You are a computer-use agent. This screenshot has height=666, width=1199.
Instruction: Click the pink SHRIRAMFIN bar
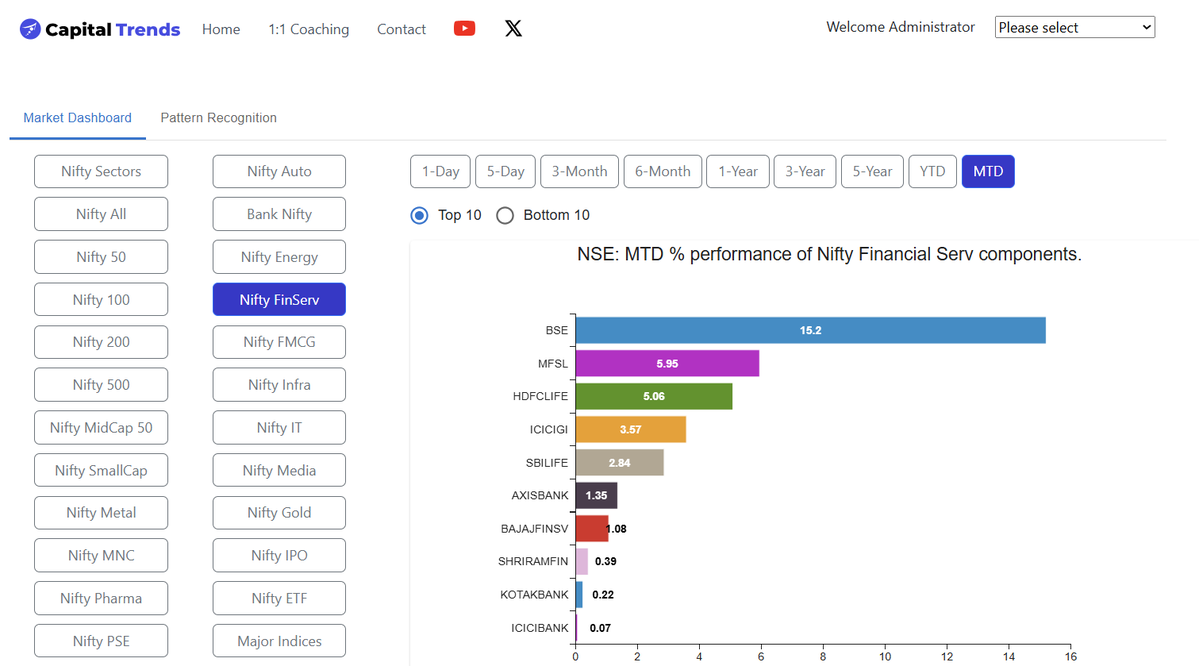click(x=582, y=561)
